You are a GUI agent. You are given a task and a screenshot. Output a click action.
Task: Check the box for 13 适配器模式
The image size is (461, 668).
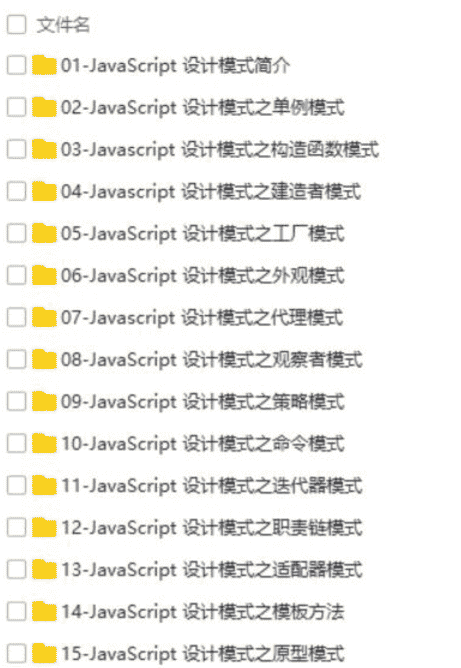click(x=17, y=570)
